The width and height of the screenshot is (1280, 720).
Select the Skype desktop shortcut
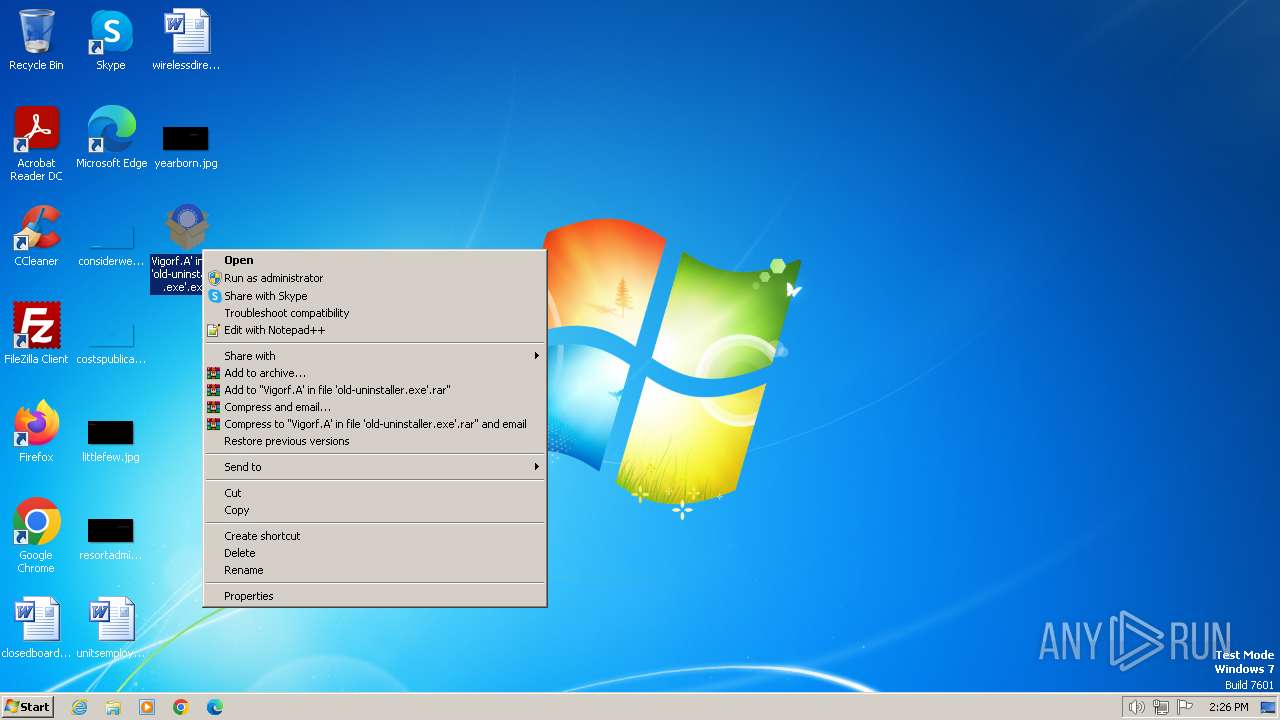pos(111,40)
